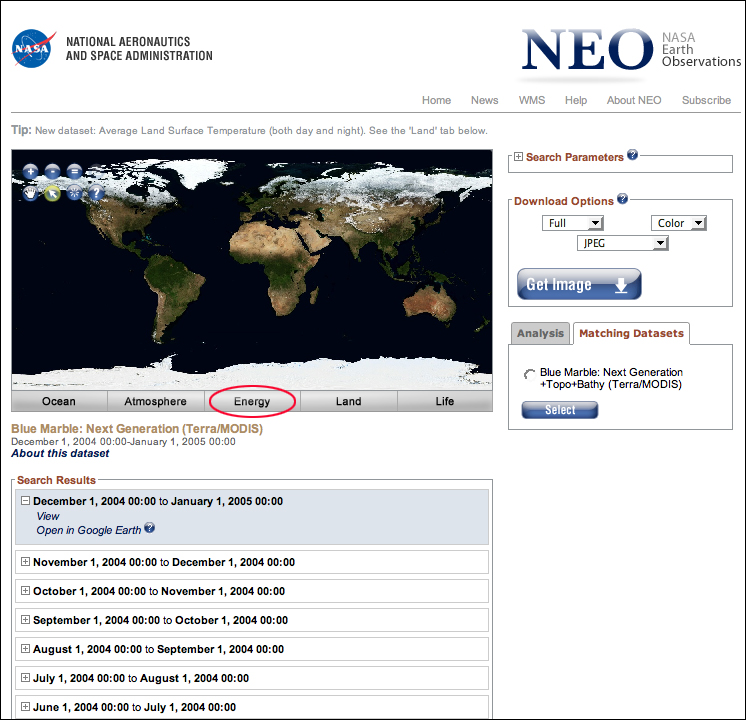The width and height of the screenshot is (746, 720).
Task: Open the About this dataset link
Action: [60, 453]
